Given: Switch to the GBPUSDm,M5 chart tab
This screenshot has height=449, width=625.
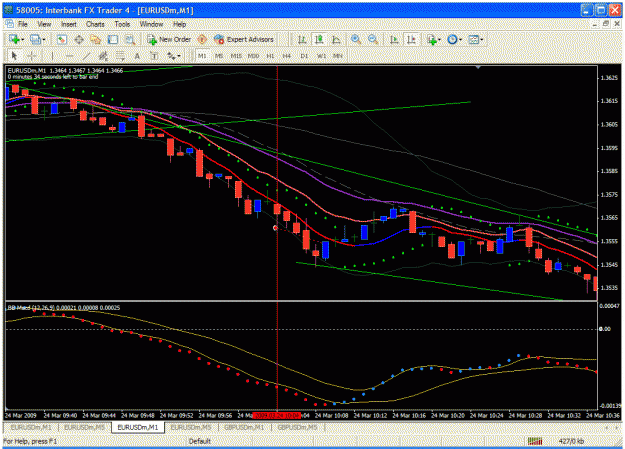Looking at the screenshot, I should [297, 427].
